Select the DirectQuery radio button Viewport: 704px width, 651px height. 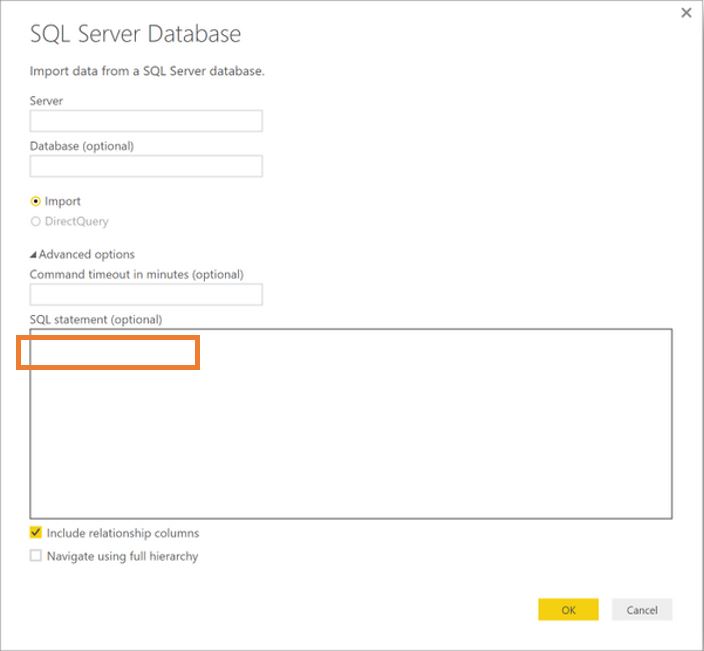(x=35, y=221)
